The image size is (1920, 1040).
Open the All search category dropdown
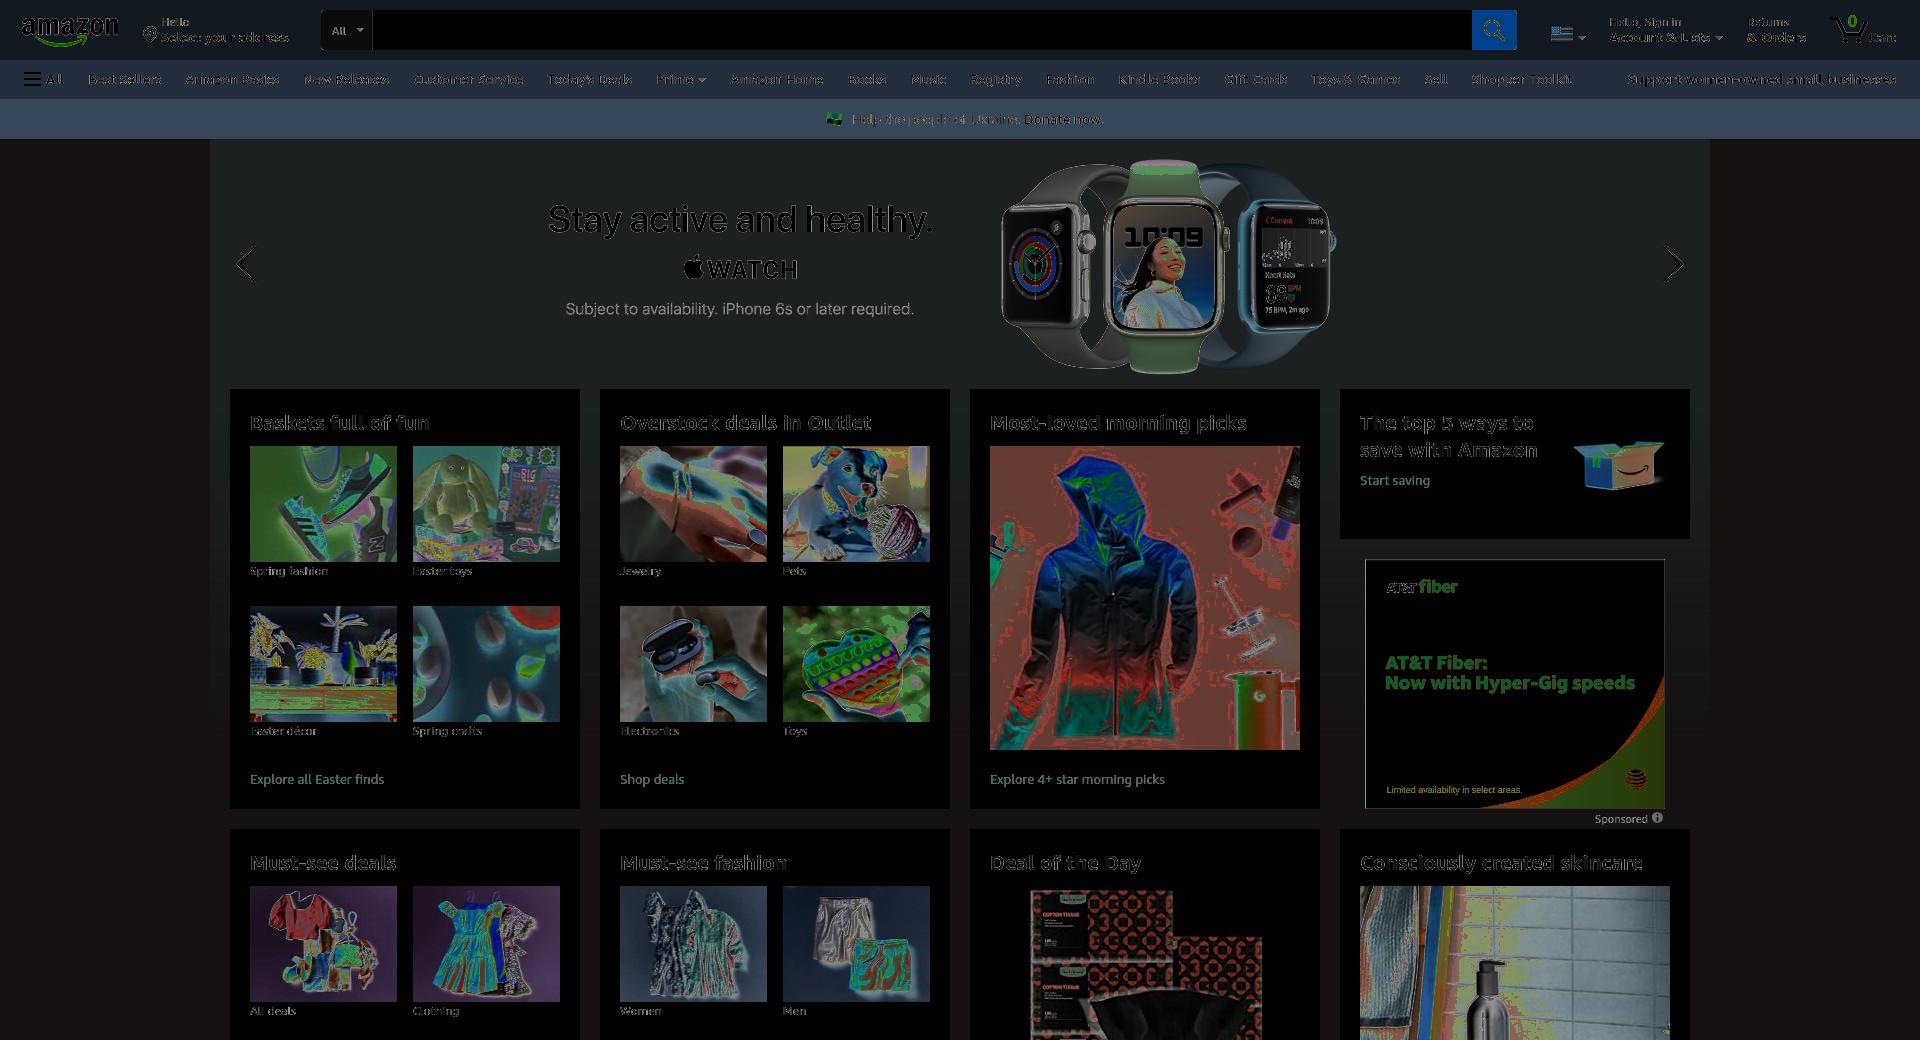347,30
